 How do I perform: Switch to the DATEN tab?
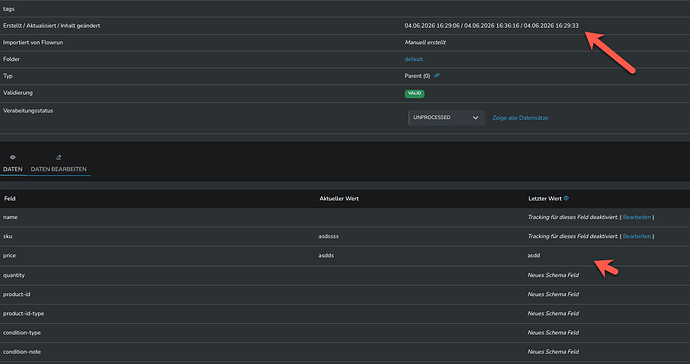click(x=13, y=169)
